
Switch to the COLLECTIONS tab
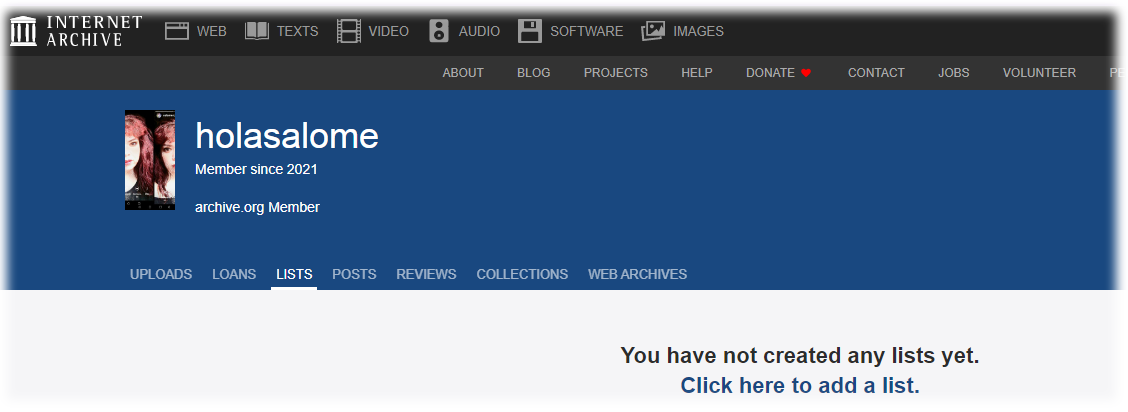[522, 274]
